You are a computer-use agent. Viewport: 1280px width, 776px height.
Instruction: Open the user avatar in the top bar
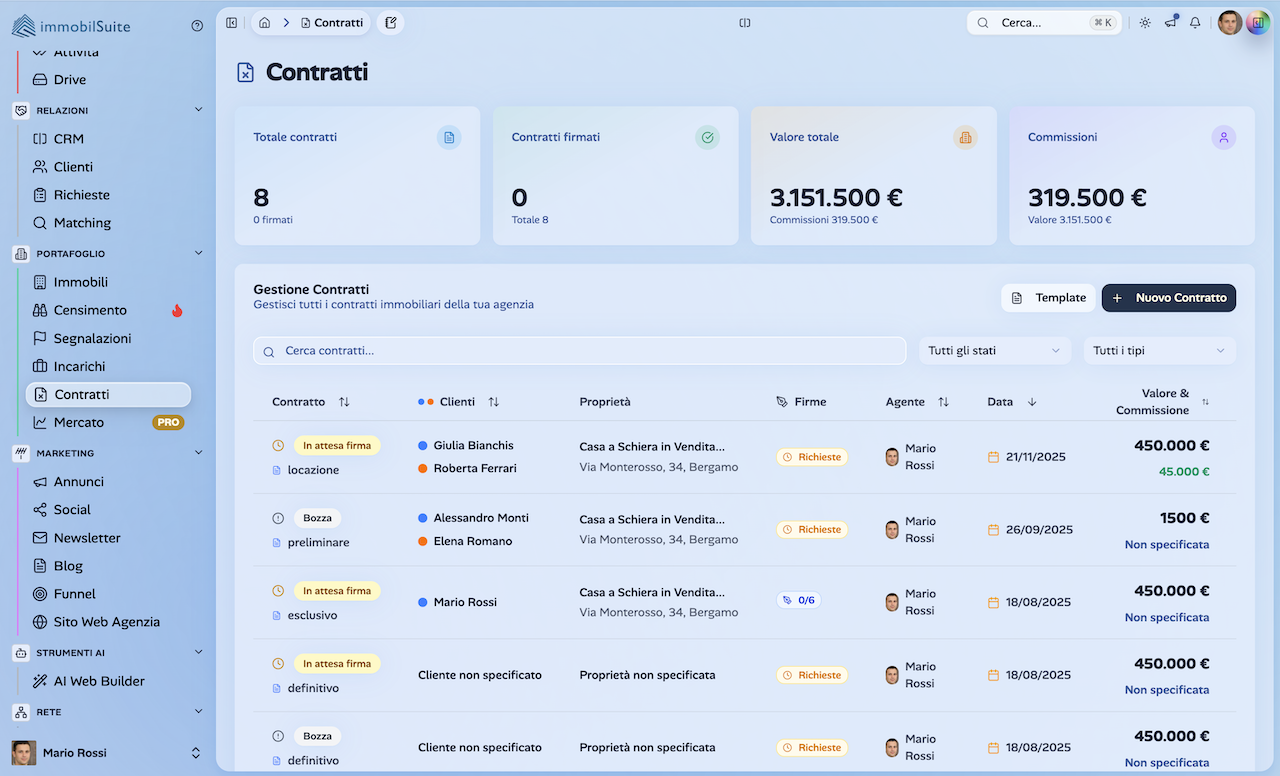1229,23
